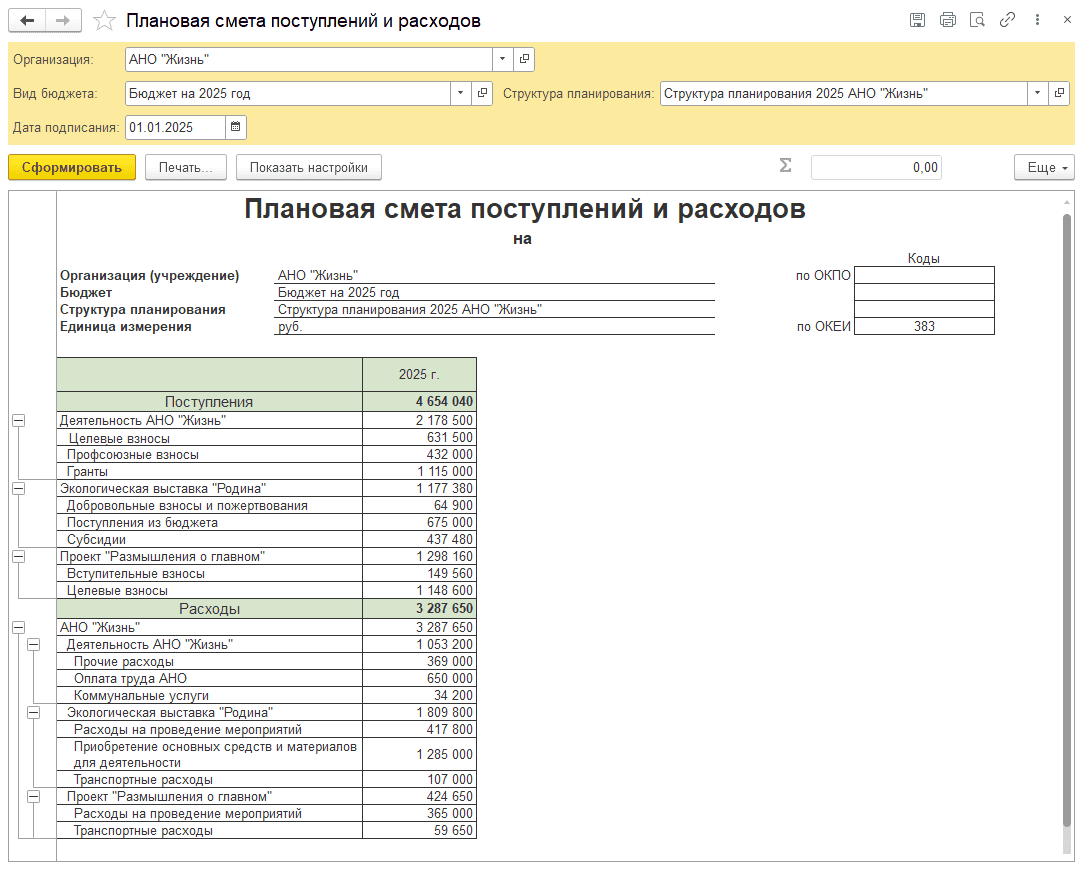Add report to favorites with star icon
Viewport: 1078px width, 869px height.
click(x=103, y=20)
